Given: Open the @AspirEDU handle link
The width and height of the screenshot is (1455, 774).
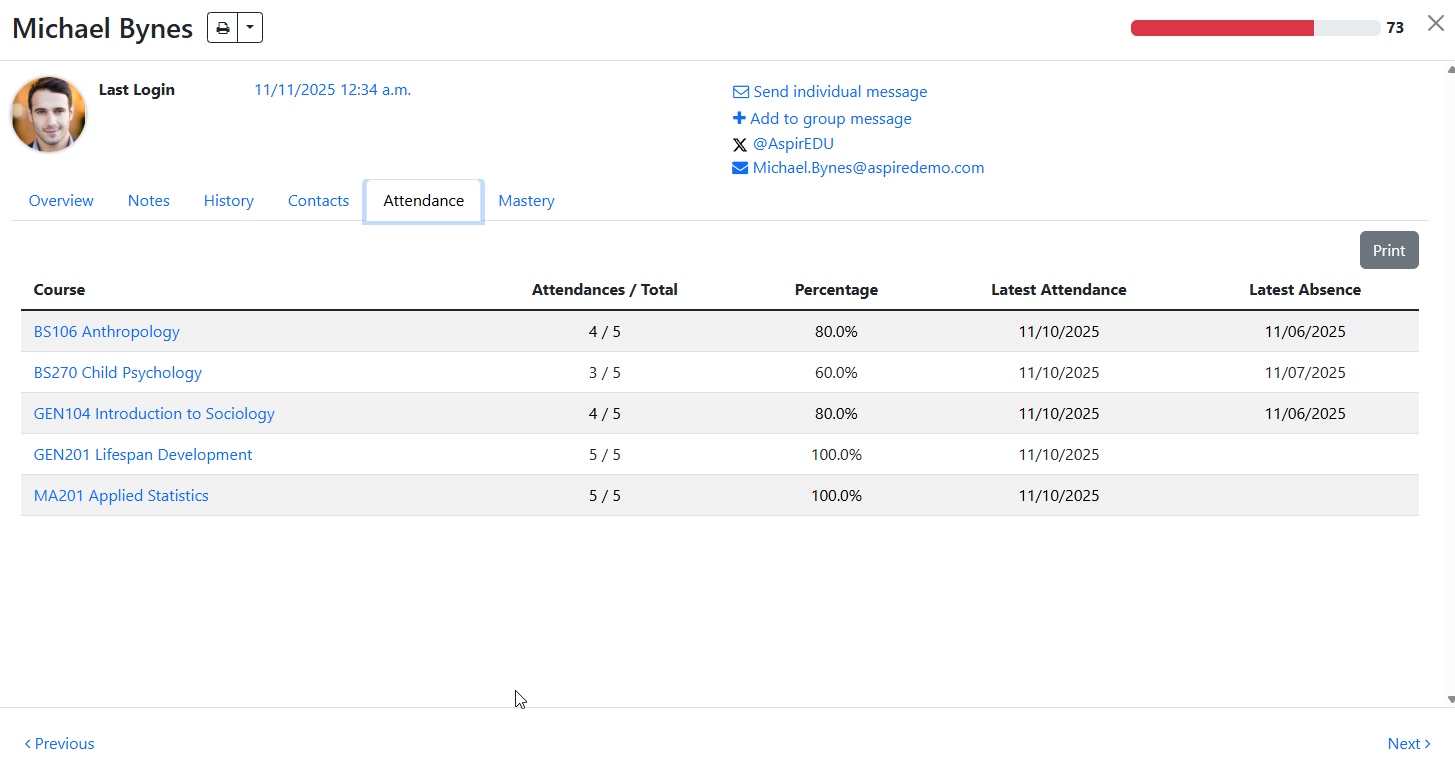Looking at the screenshot, I should tap(793, 144).
